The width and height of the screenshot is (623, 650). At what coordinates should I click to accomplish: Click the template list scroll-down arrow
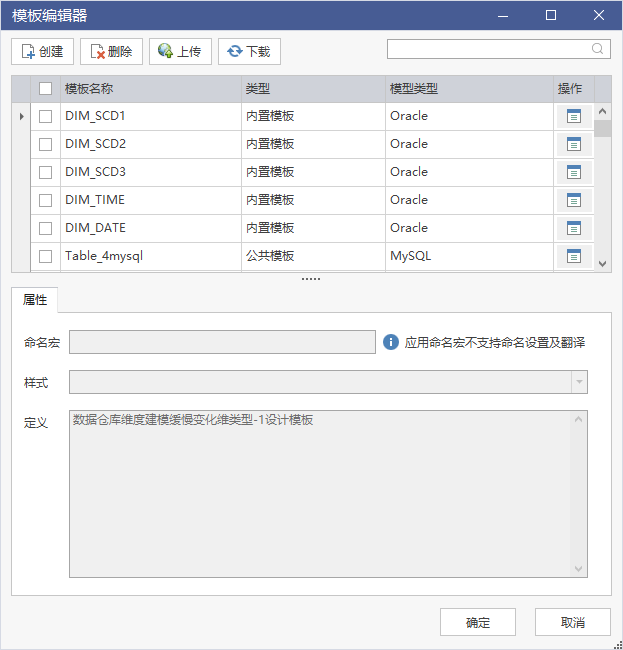(x=603, y=264)
